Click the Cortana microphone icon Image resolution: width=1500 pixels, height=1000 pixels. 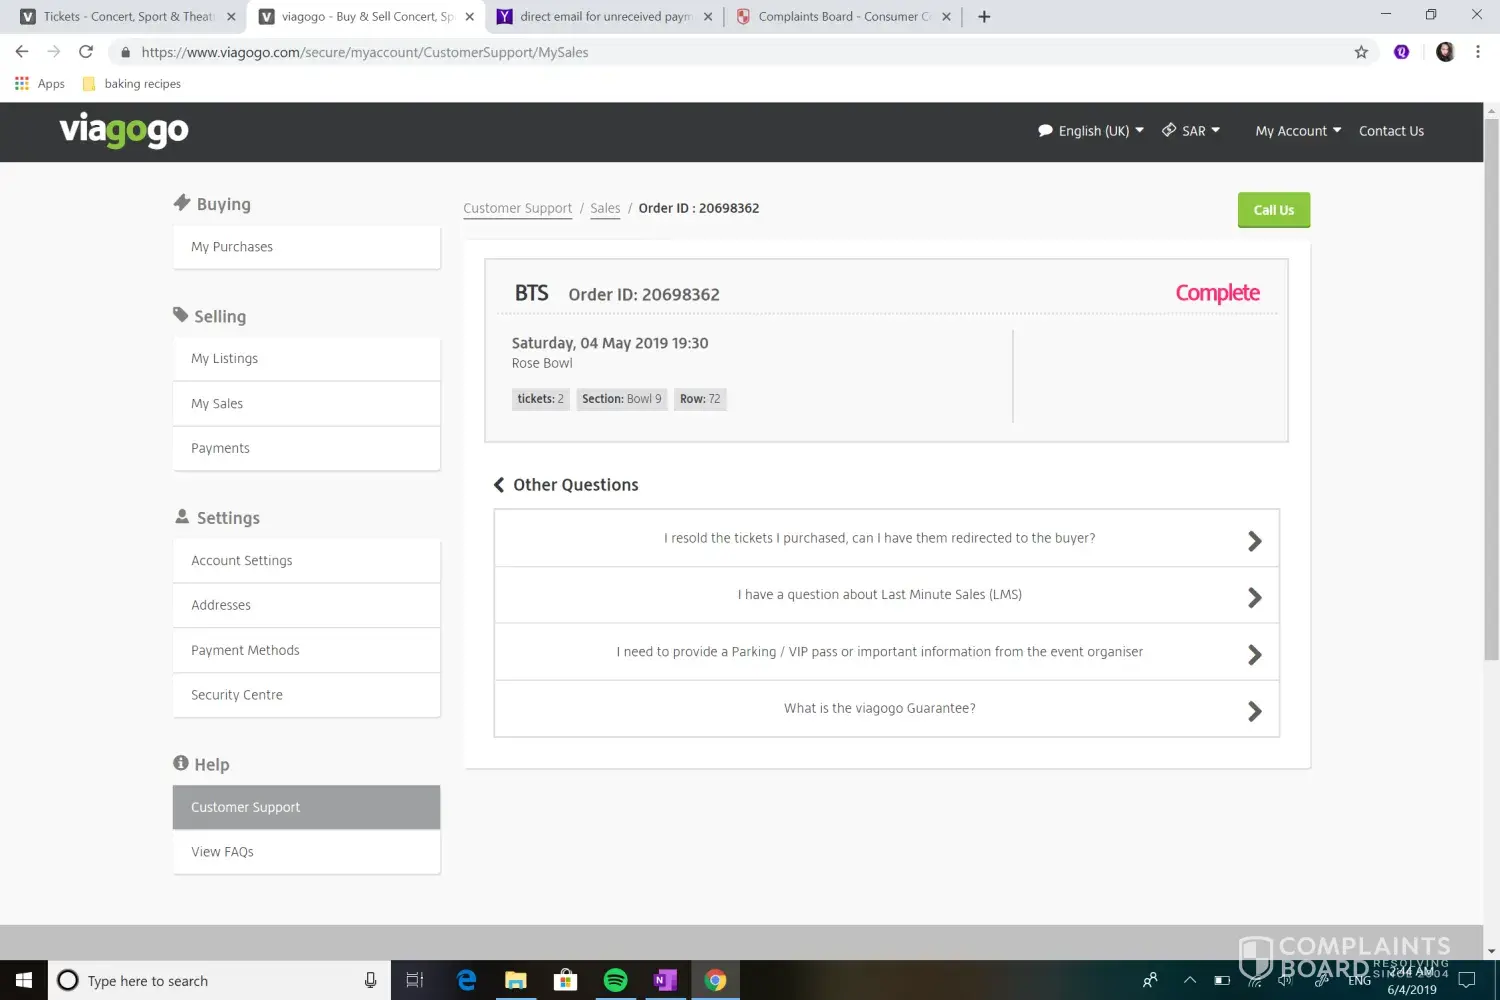coord(371,980)
